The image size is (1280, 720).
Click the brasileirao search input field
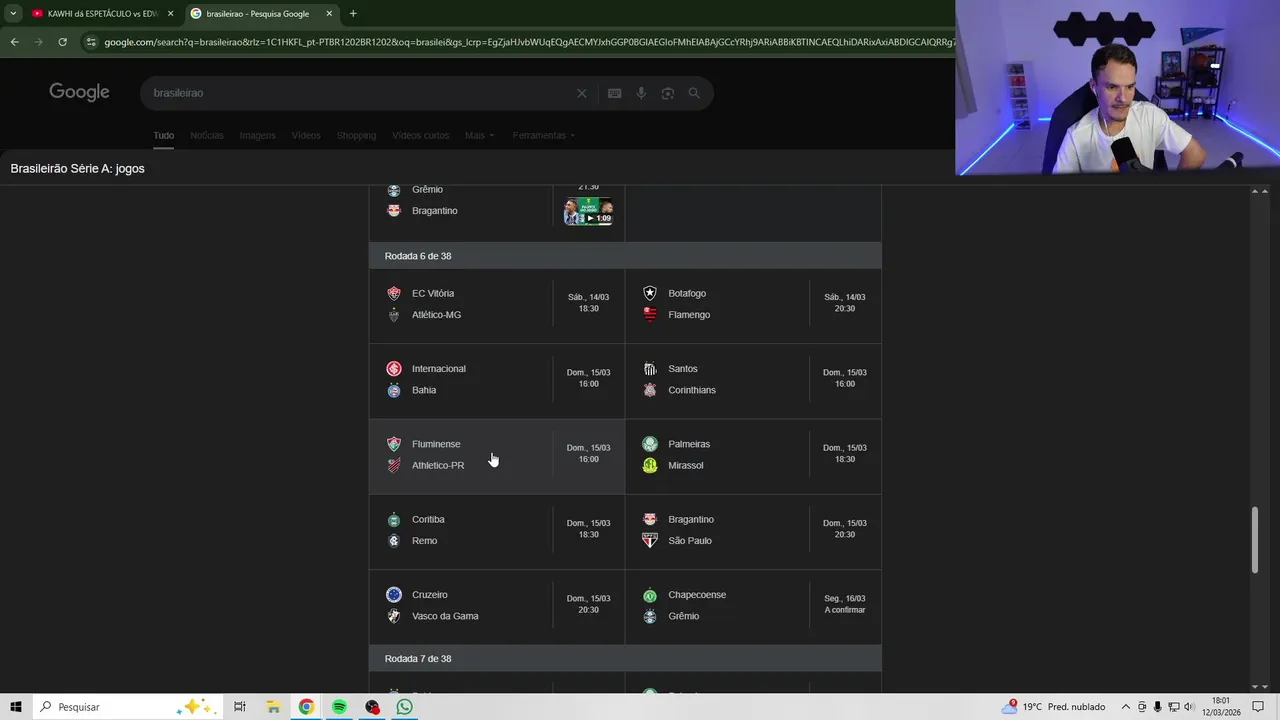point(360,93)
